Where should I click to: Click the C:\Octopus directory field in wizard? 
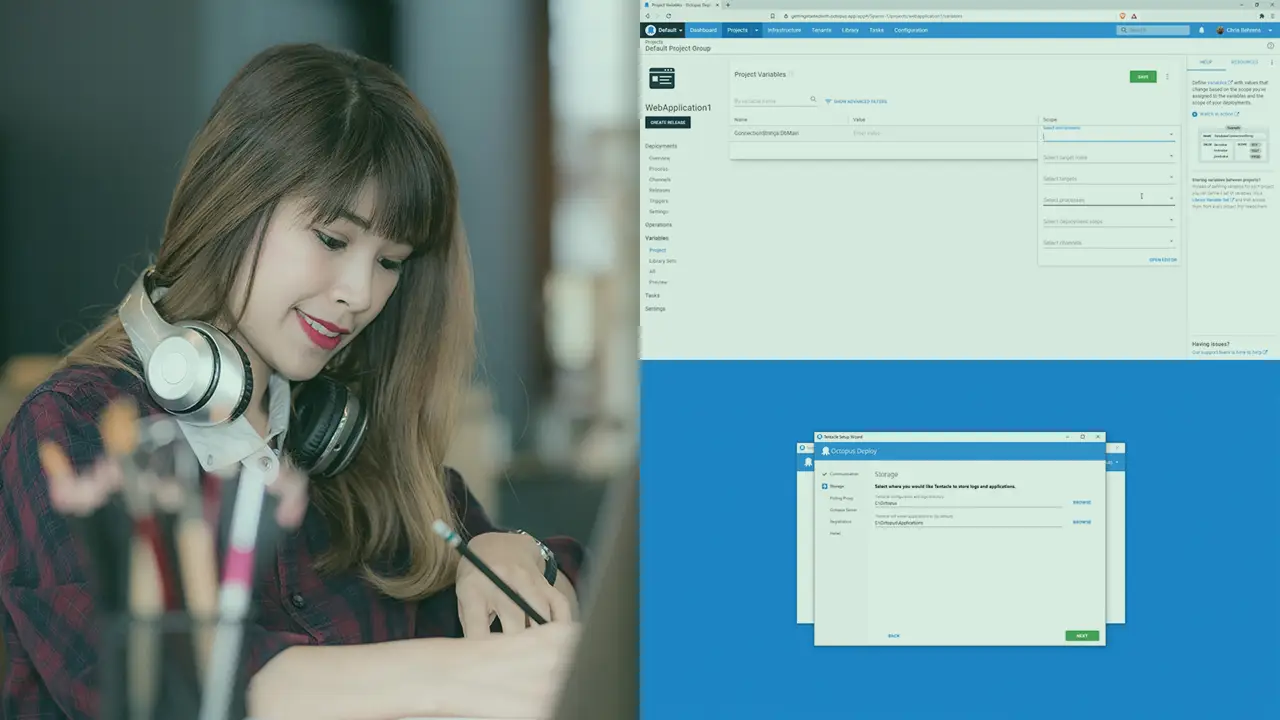pyautogui.click(x=968, y=503)
